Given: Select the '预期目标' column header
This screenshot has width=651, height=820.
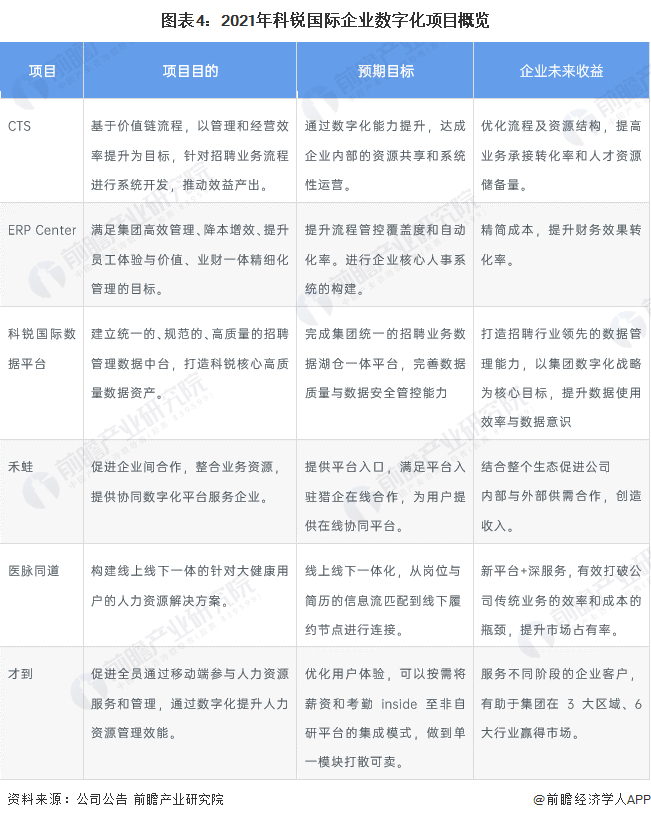Looking at the screenshot, I should pyautogui.click(x=385, y=71).
